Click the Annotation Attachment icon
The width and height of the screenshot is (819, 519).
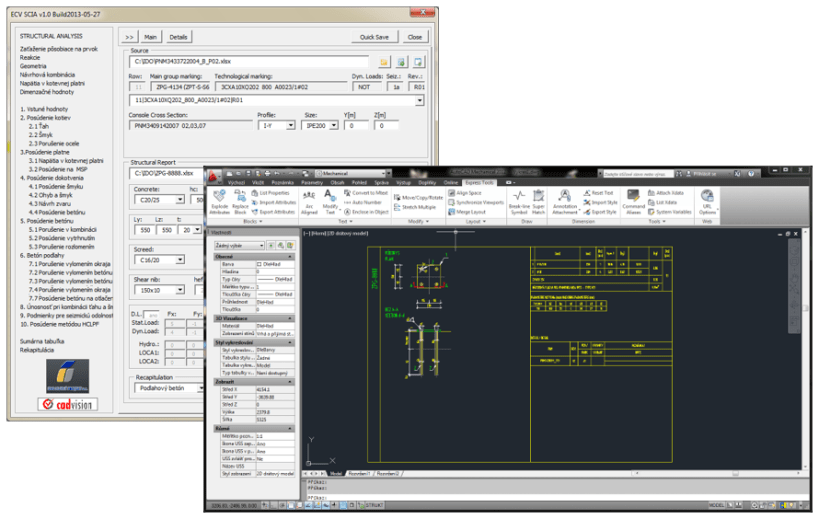tap(565, 195)
